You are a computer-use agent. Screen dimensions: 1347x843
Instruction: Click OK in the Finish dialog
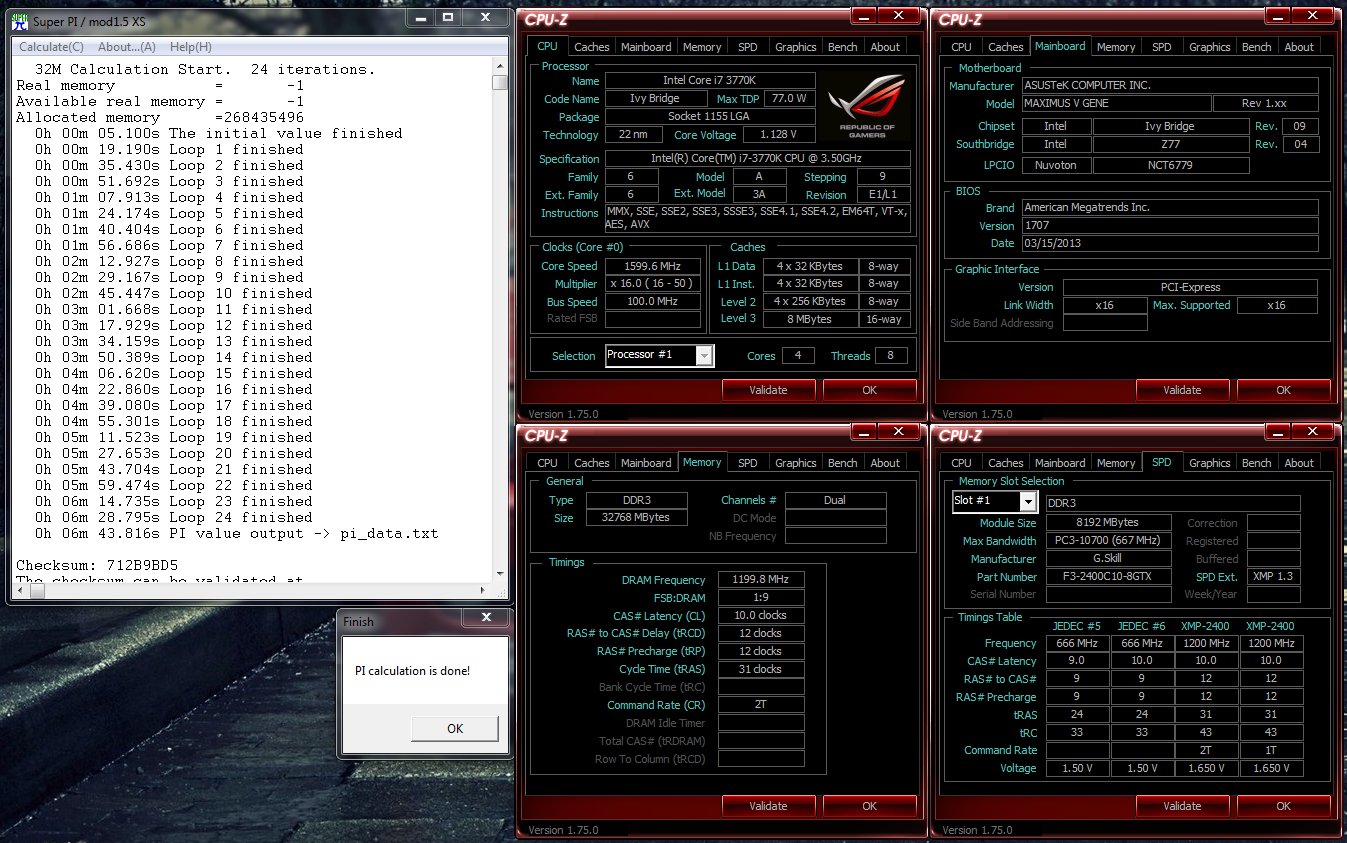(x=455, y=728)
